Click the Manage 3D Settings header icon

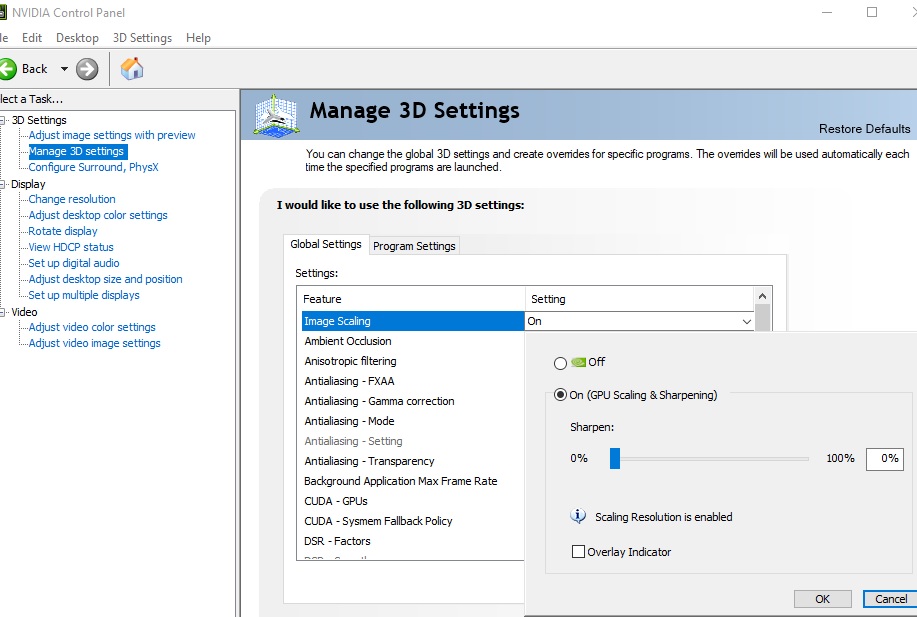click(277, 115)
